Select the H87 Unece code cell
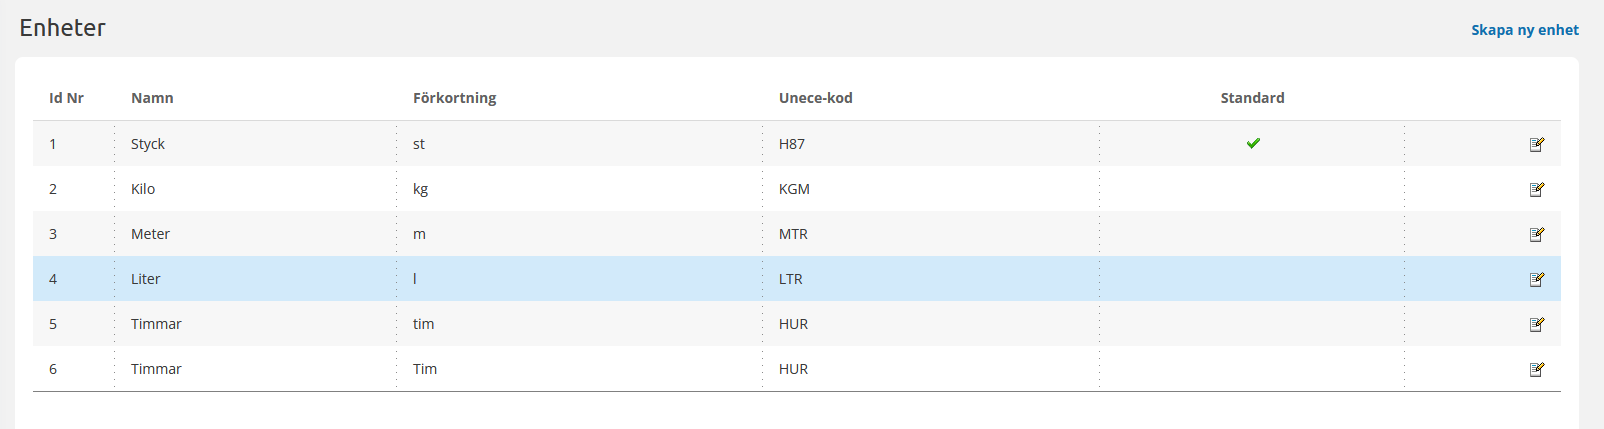The height and width of the screenshot is (429, 1604). click(x=792, y=144)
